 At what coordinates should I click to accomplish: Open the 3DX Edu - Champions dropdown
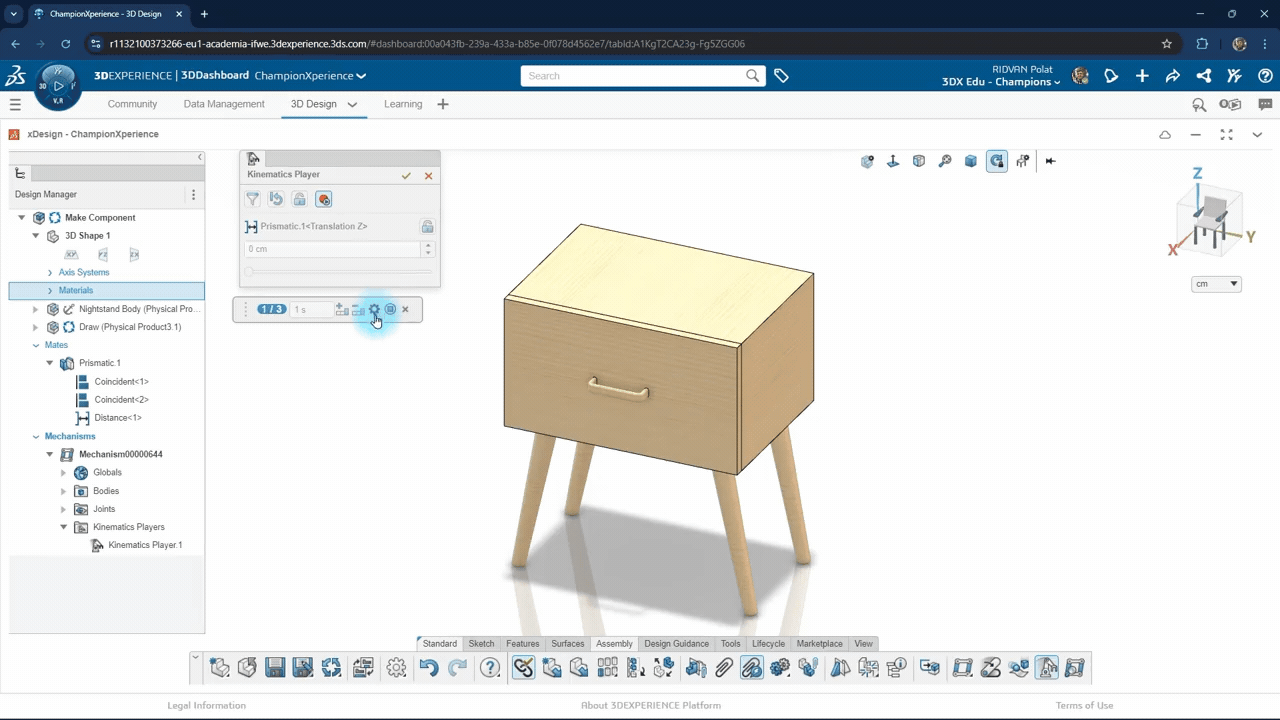coord(1001,82)
